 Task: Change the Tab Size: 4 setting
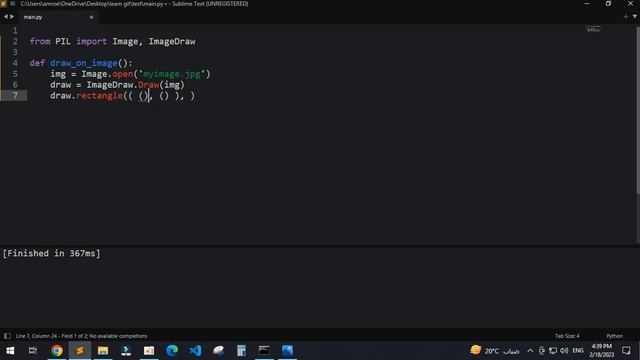tap(567, 336)
